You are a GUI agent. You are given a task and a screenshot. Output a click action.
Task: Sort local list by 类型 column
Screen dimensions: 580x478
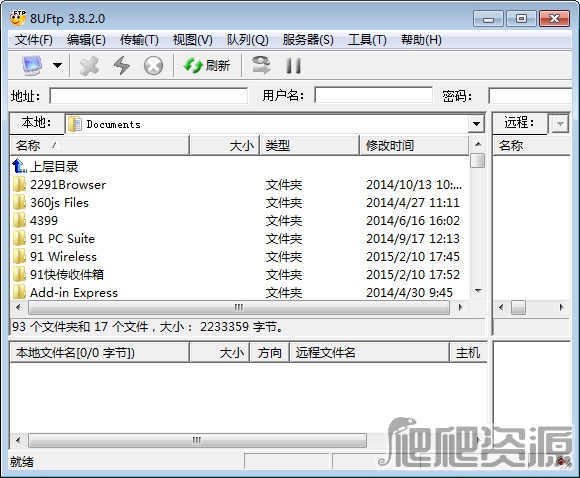point(310,145)
